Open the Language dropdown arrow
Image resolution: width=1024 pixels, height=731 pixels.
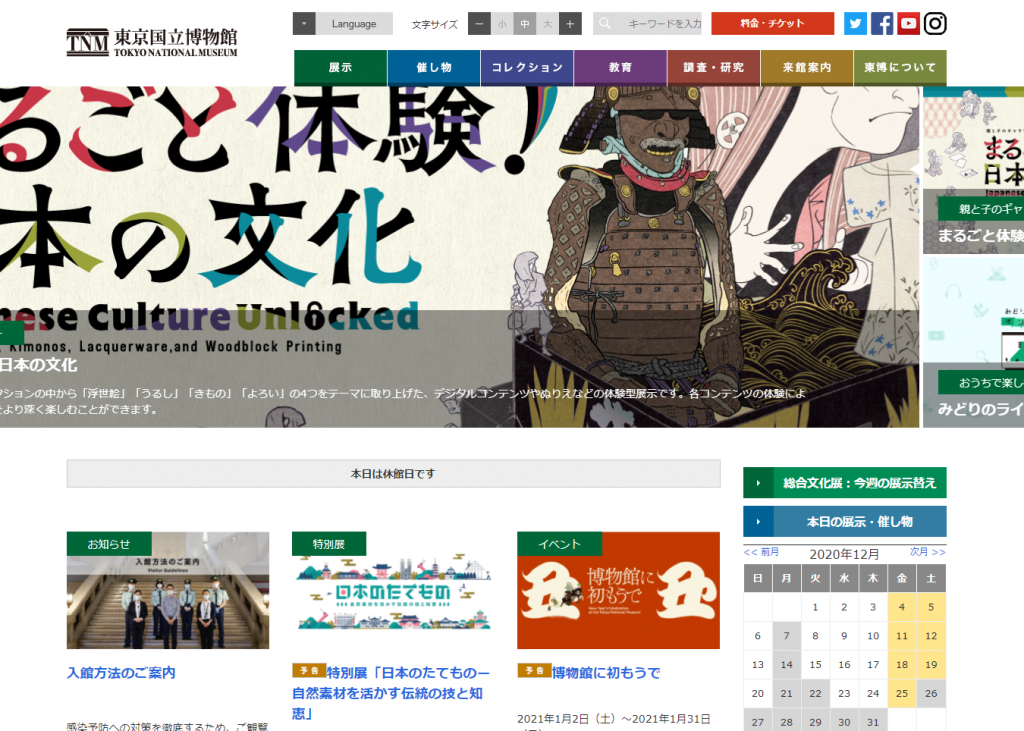pyautogui.click(x=304, y=24)
